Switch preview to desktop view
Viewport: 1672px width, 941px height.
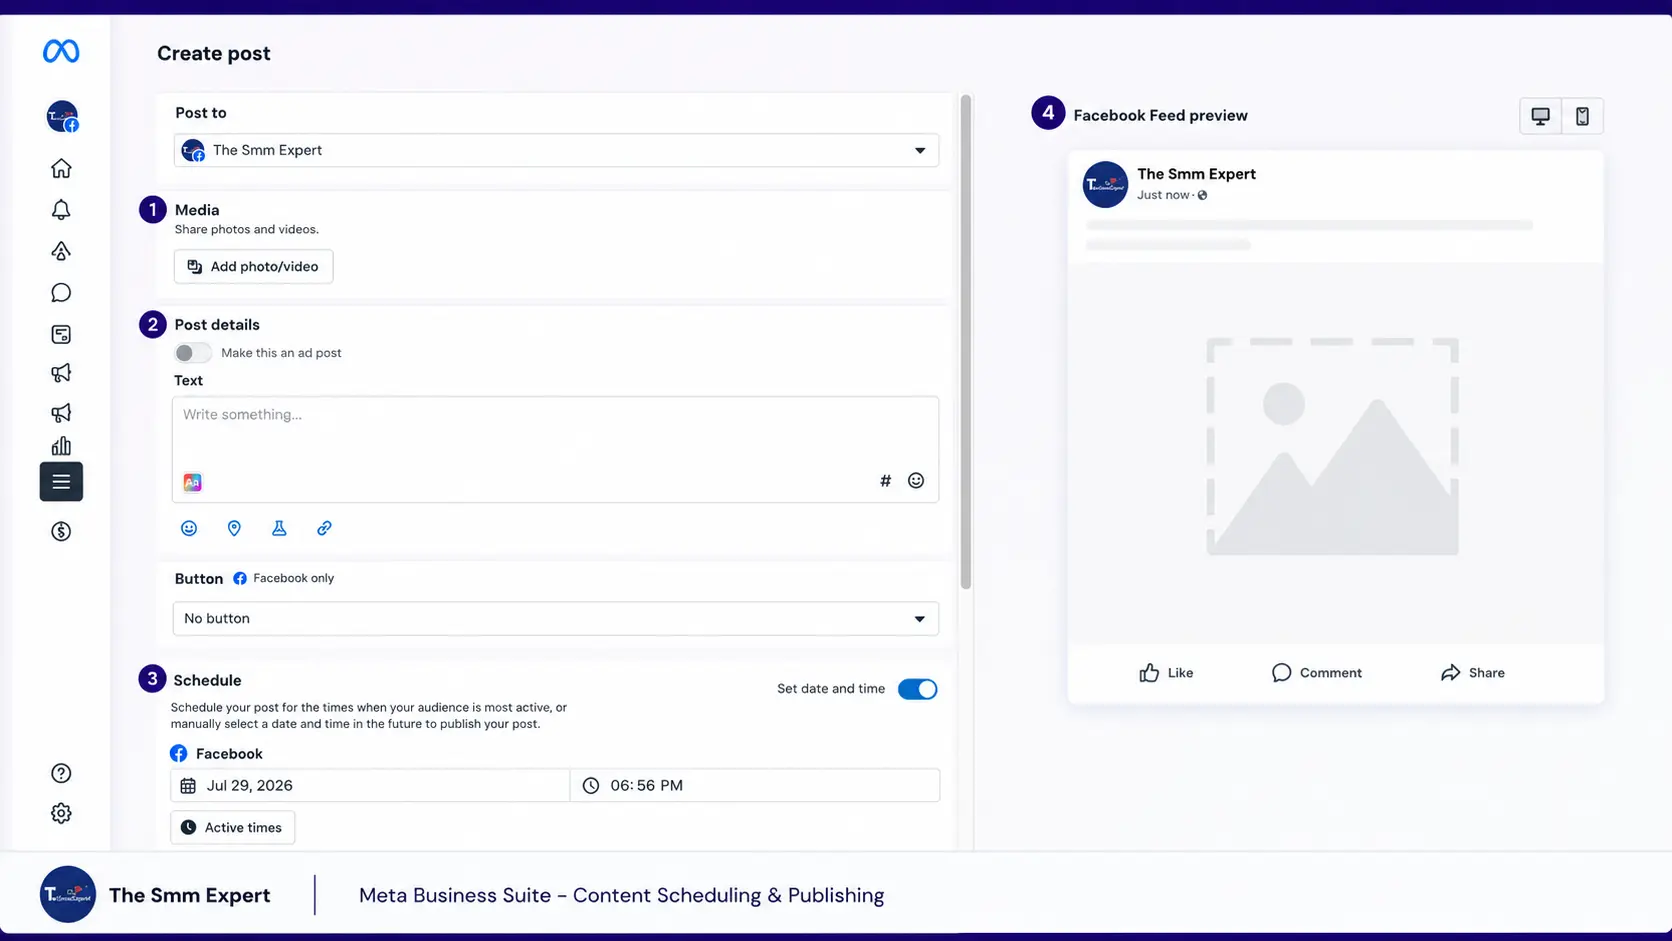[x=1540, y=116]
